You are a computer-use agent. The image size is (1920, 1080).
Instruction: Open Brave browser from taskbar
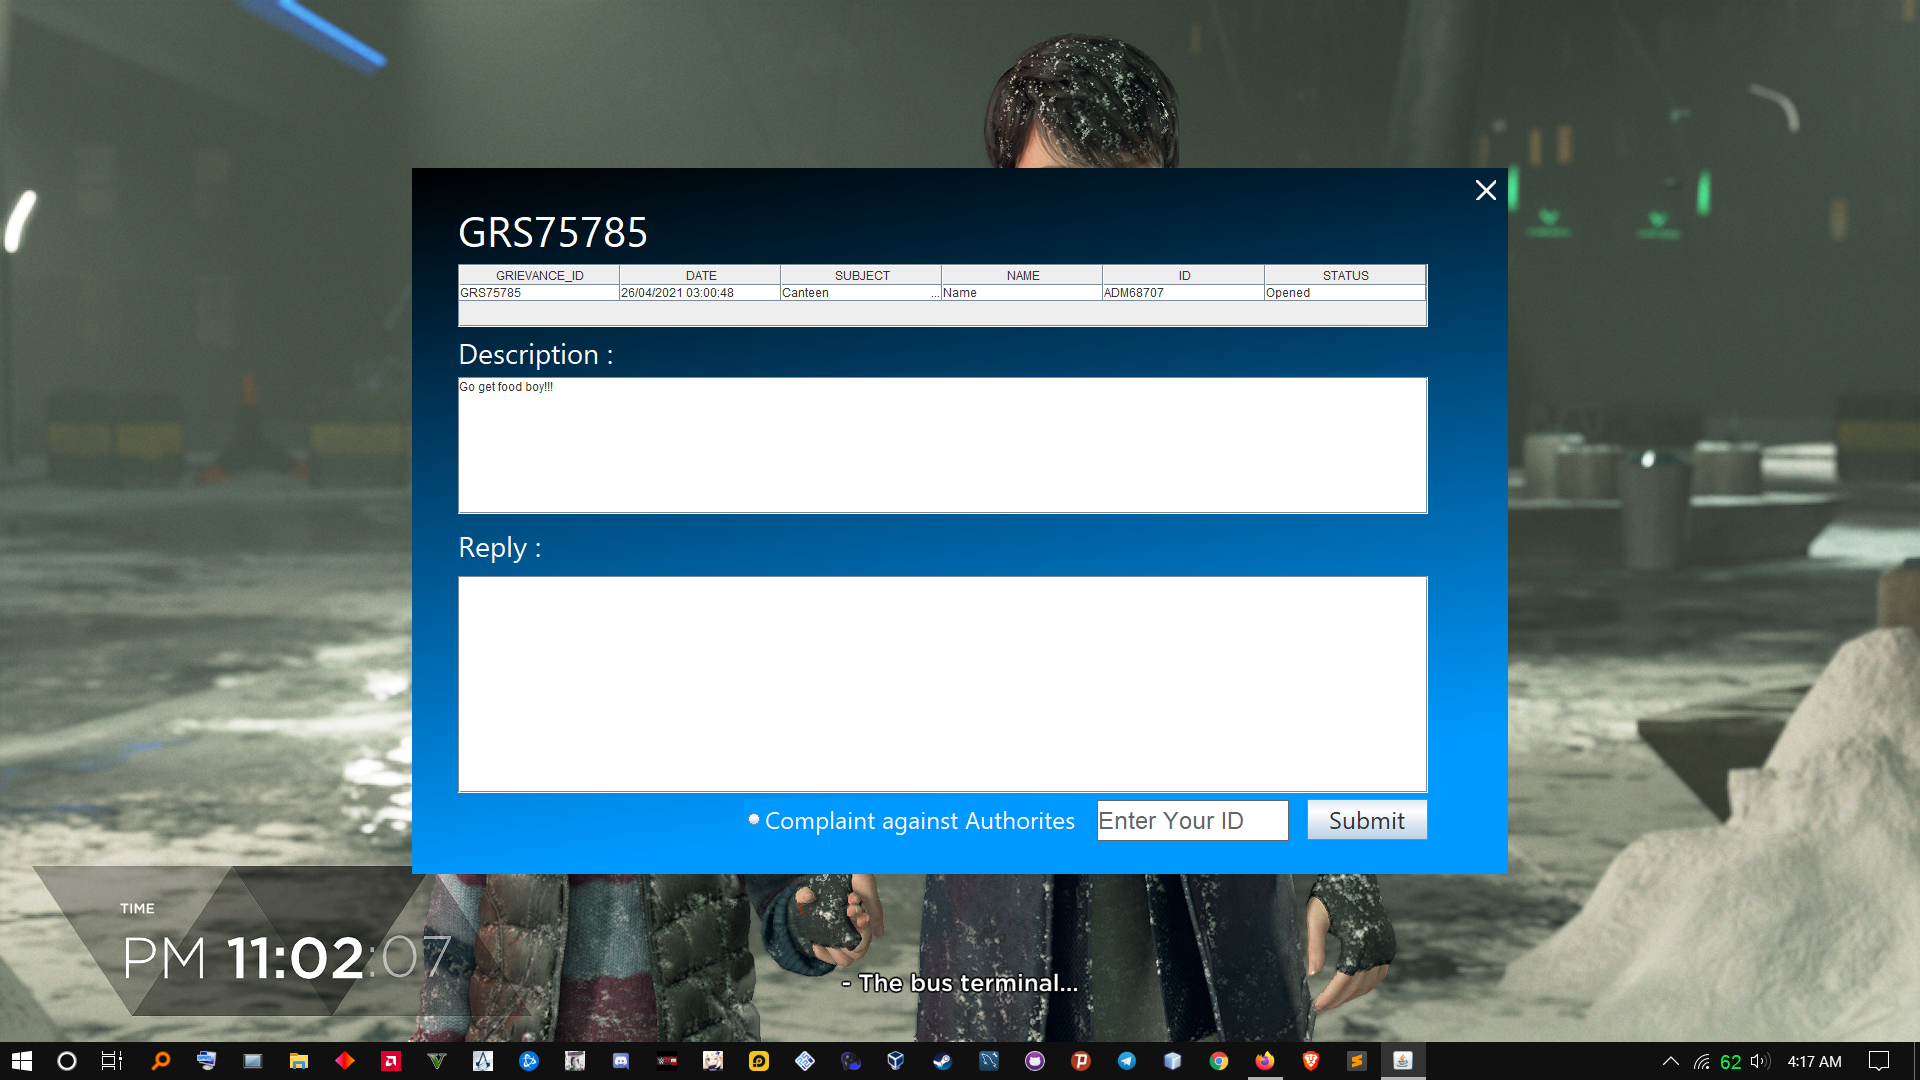click(x=1311, y=1061)
